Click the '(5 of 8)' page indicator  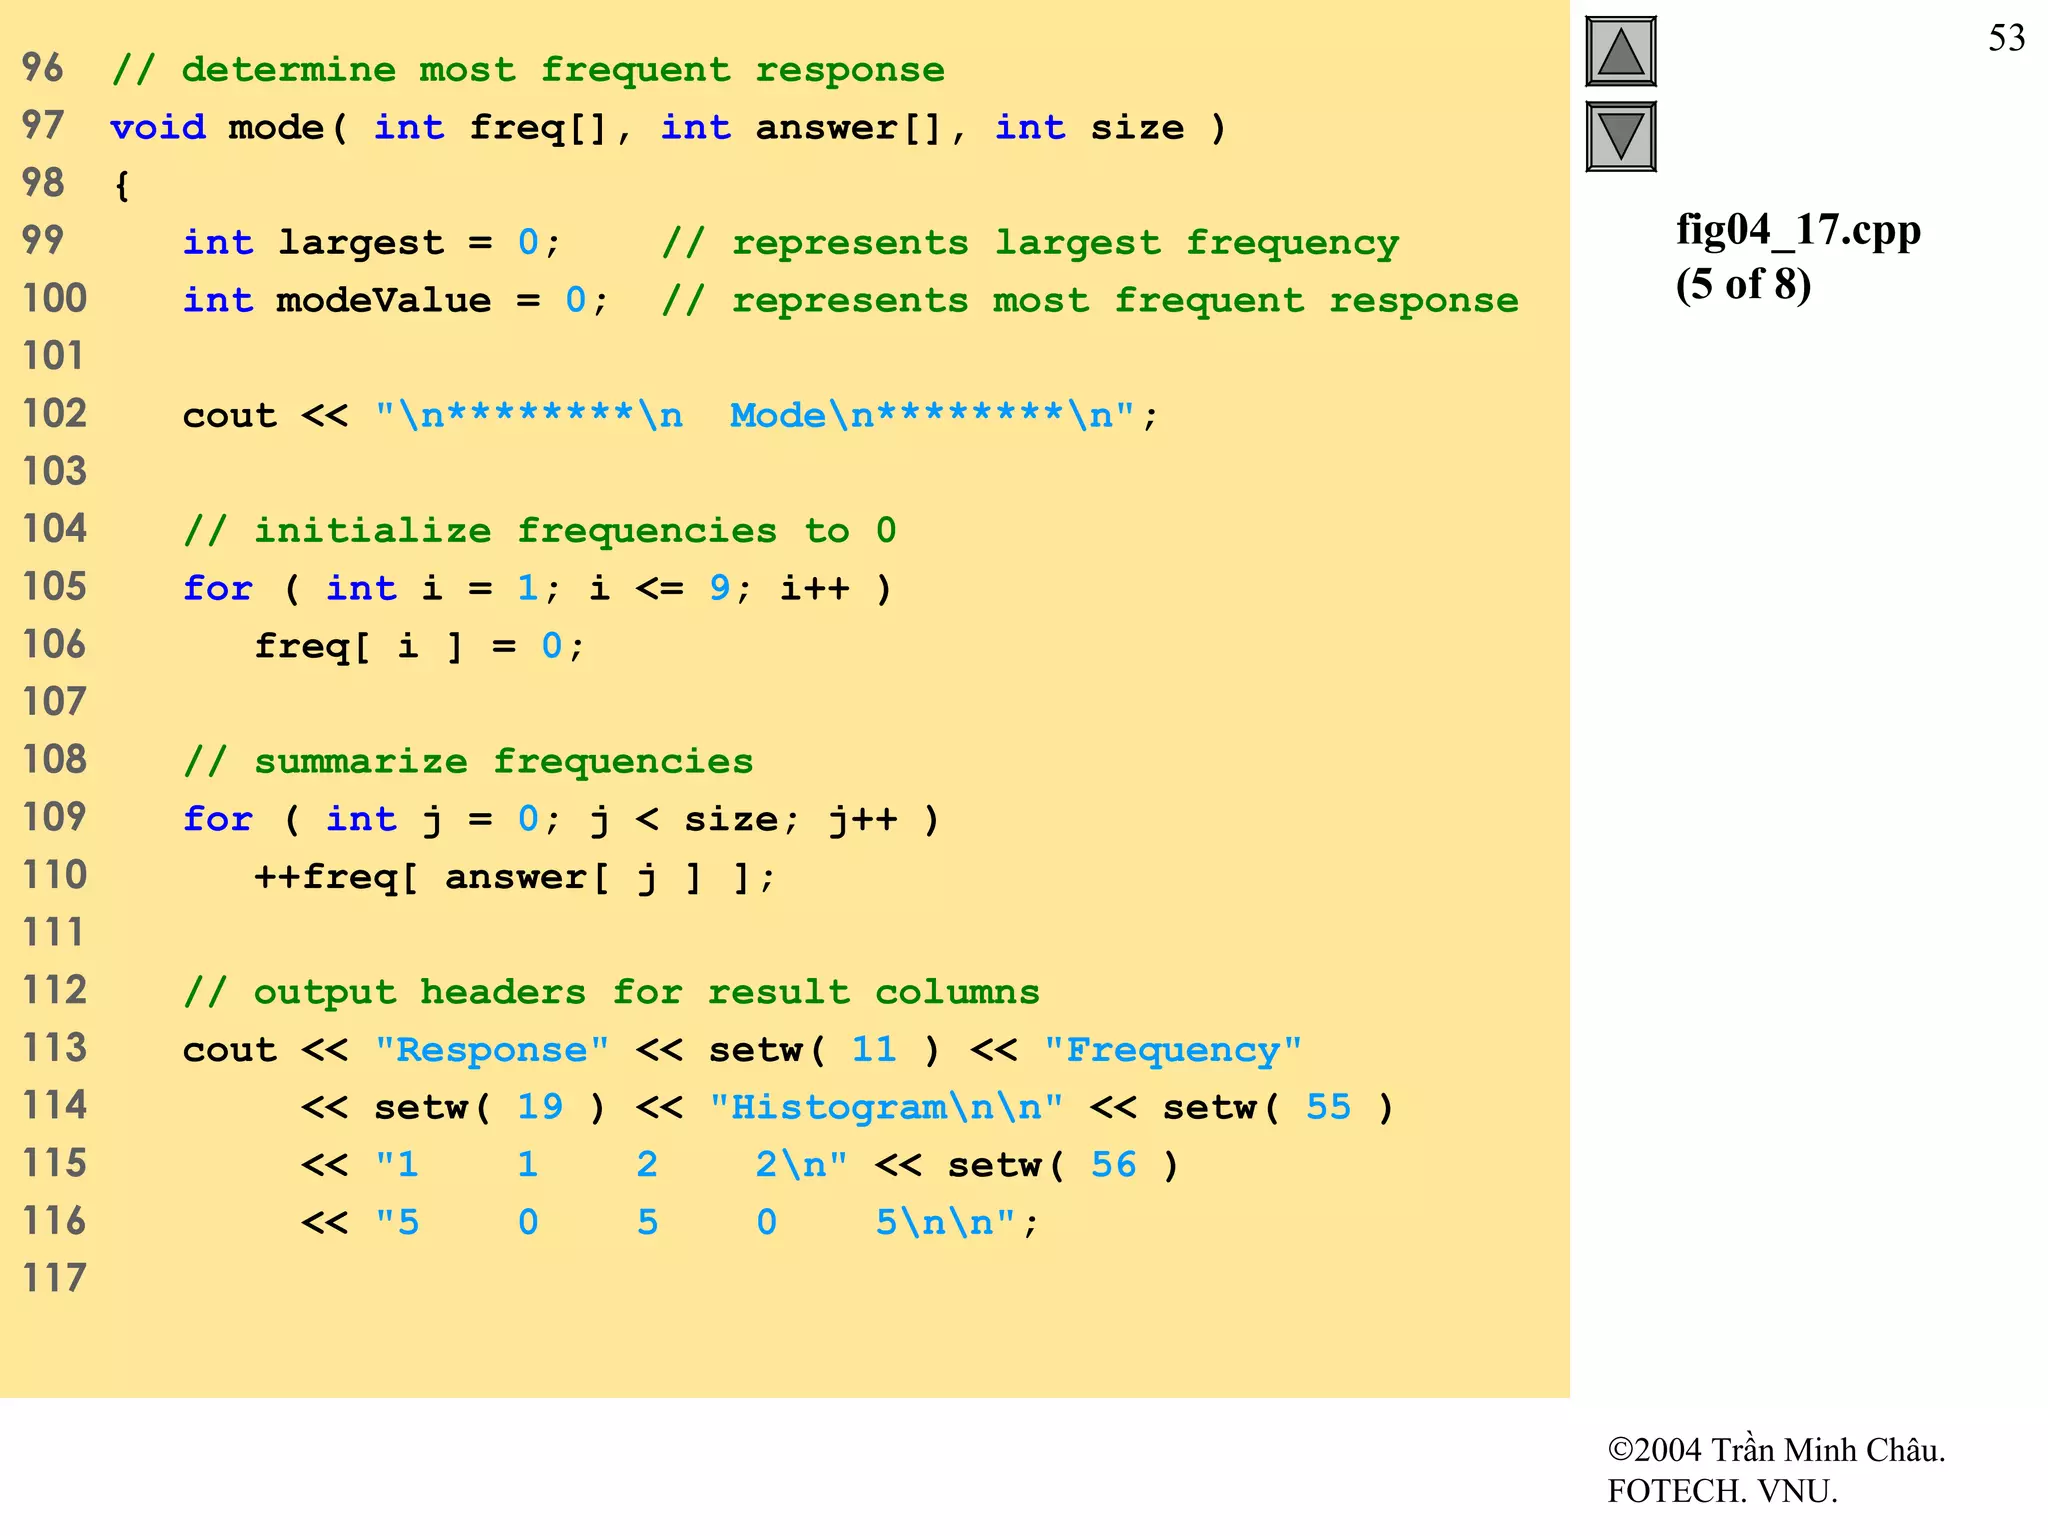[1743, 285]
